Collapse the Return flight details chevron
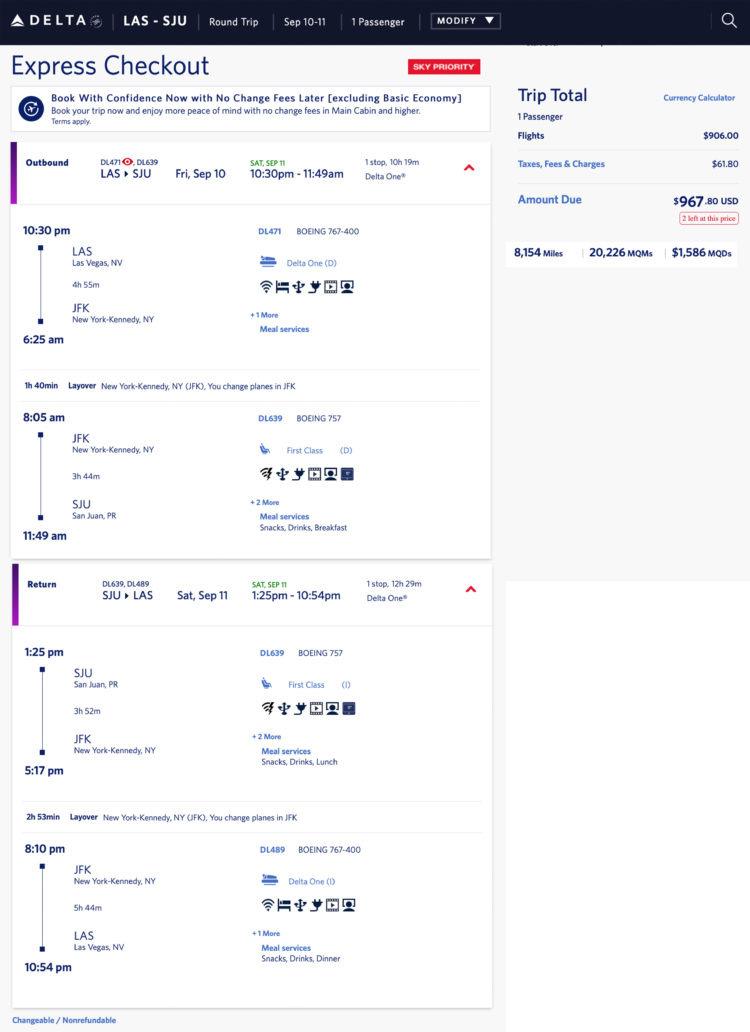 pos(470,589)
